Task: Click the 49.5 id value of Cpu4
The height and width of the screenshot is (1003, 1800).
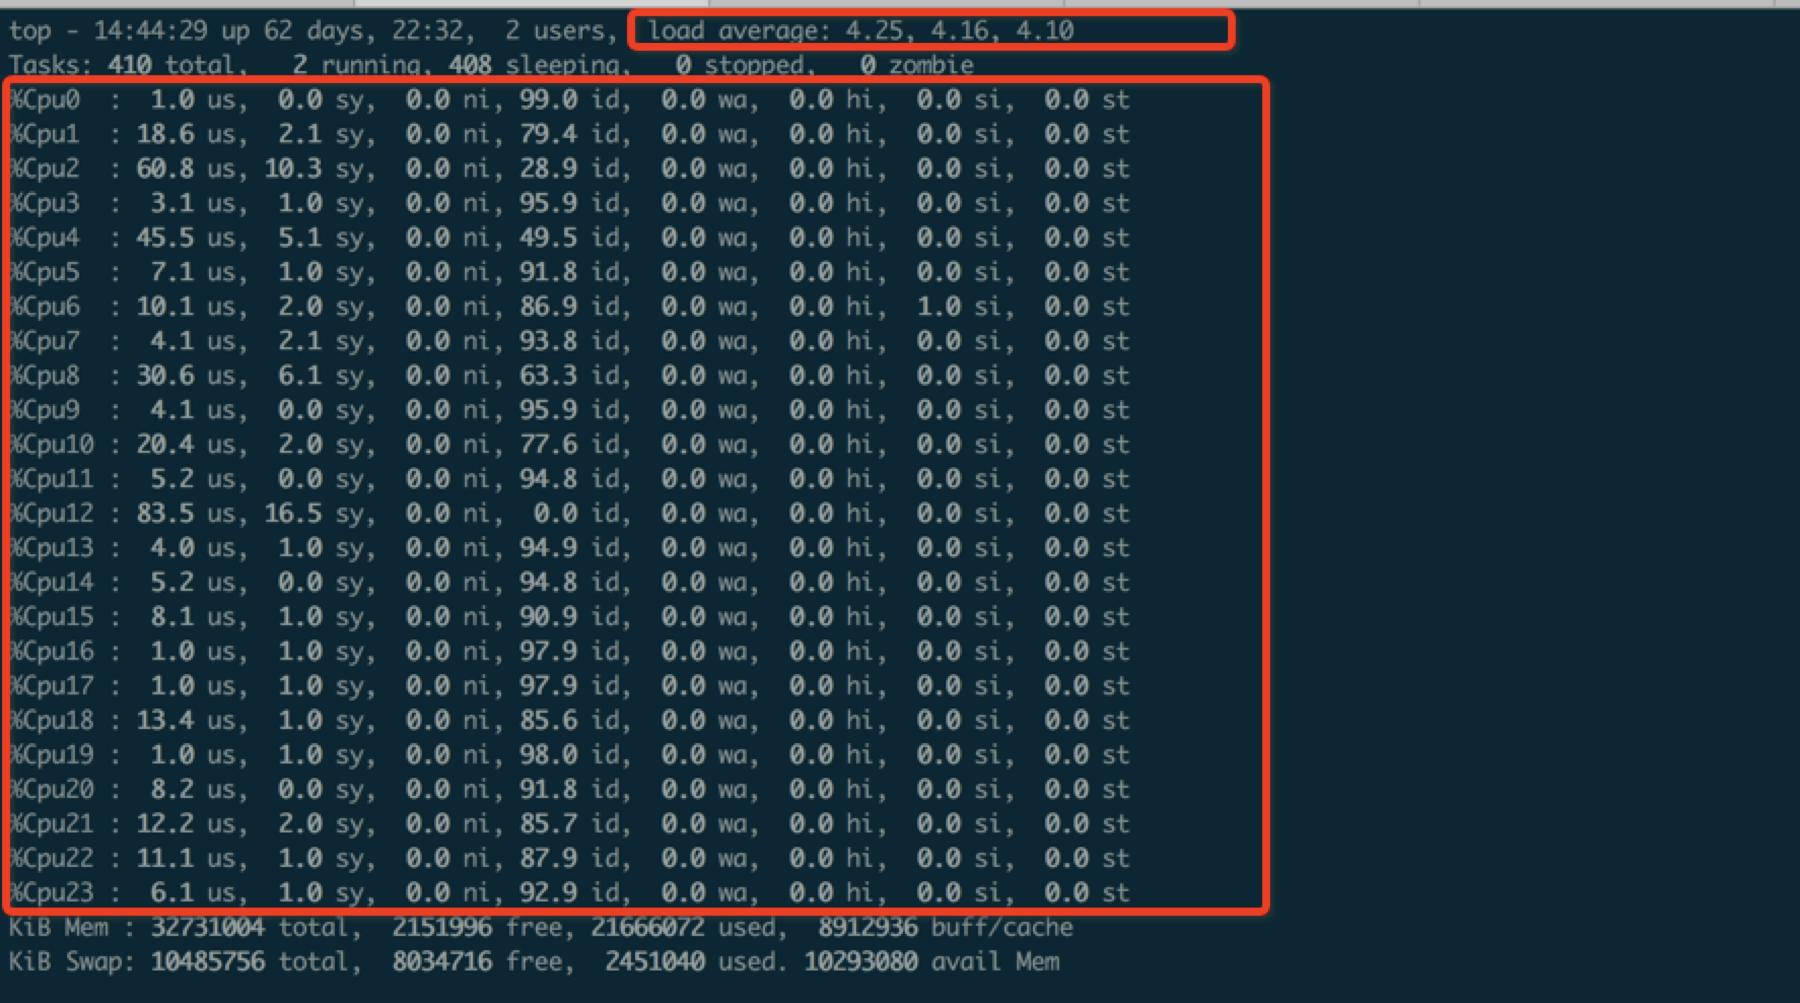Action: (x=548, y=238)
